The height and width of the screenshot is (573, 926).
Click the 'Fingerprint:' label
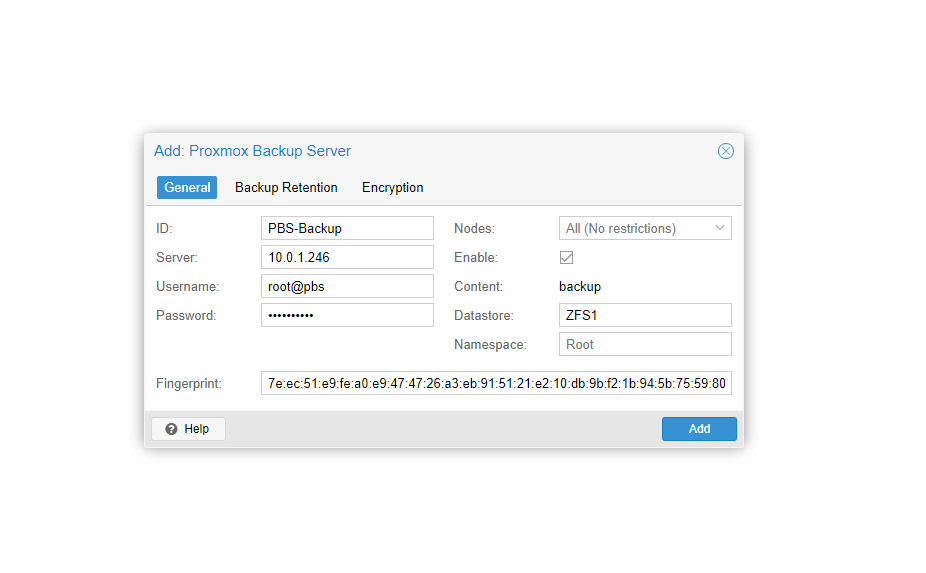[188, 384]
